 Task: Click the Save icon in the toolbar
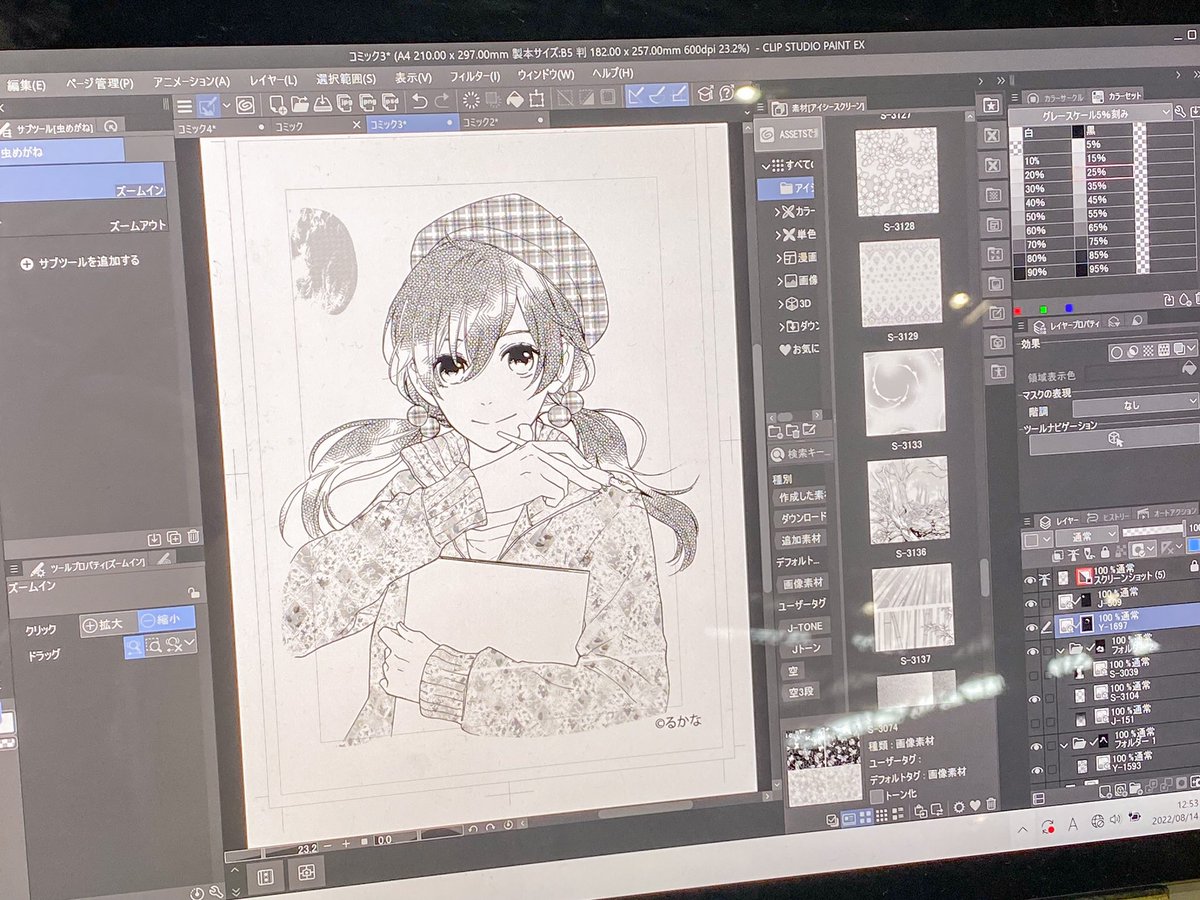323,102
